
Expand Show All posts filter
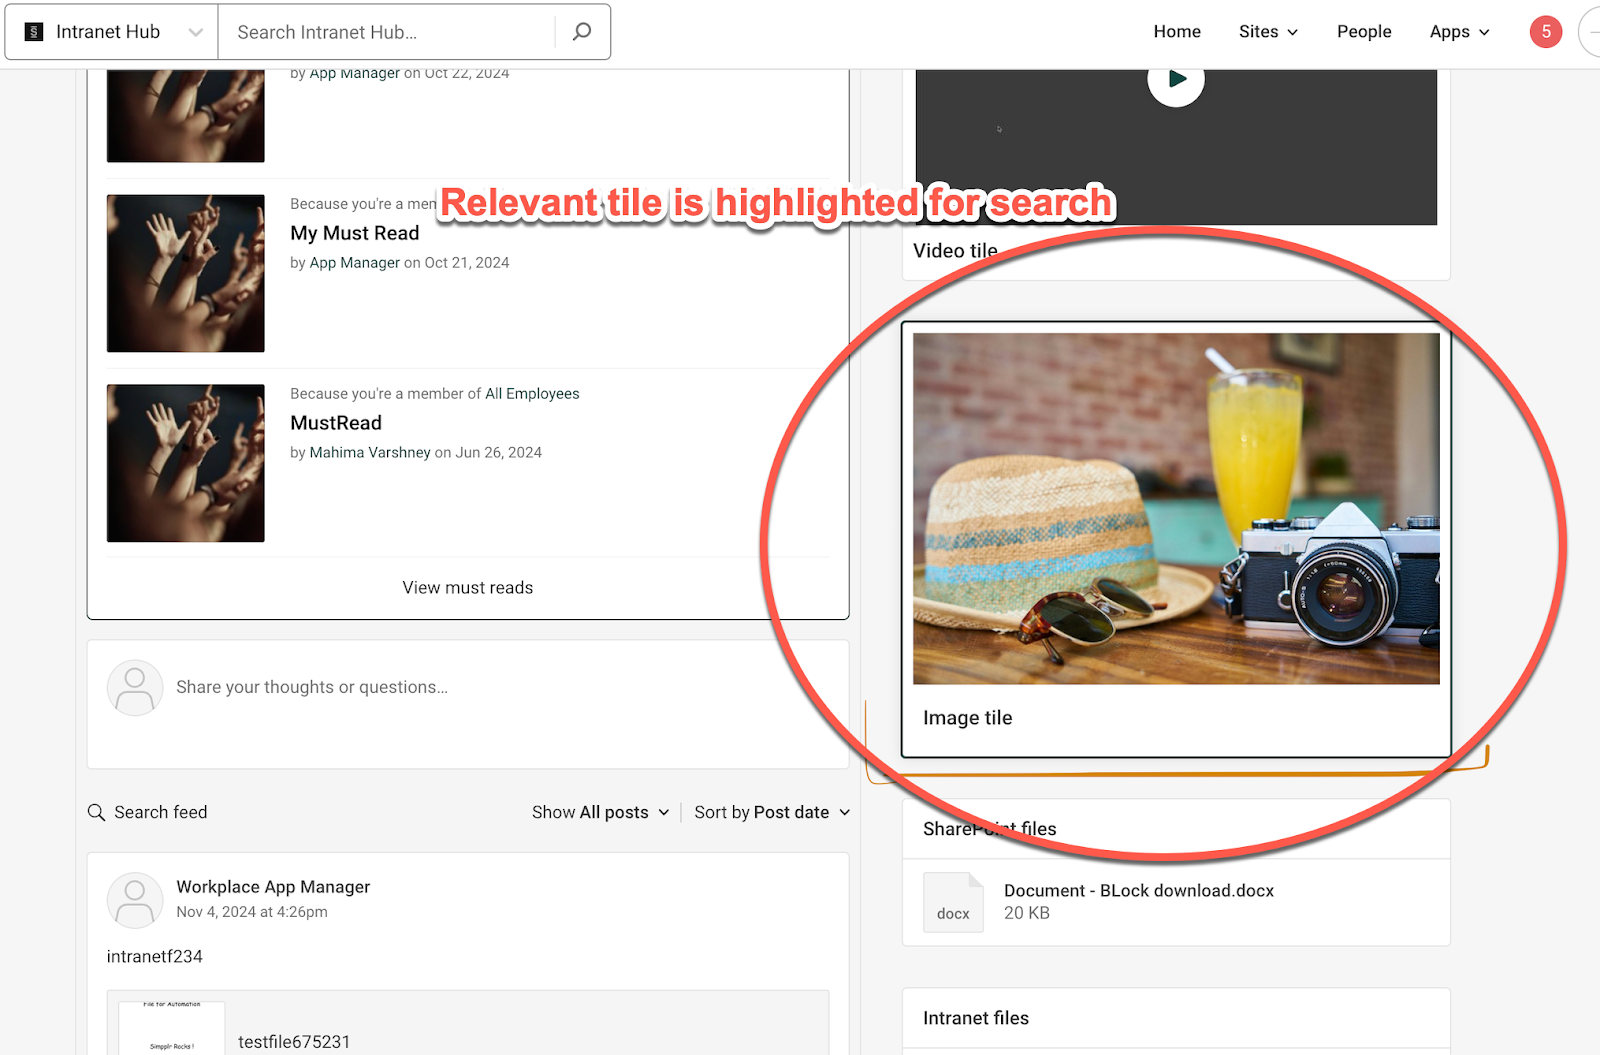click(x=600, y=812)
